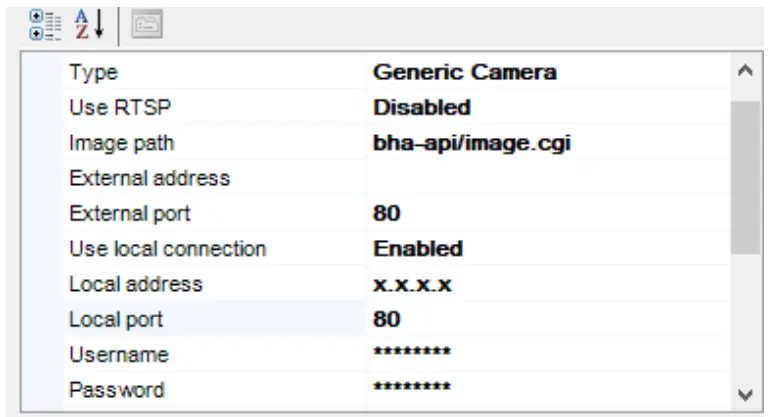Click the Generic Camera type value
771x417 pixels.
(464, 73)
